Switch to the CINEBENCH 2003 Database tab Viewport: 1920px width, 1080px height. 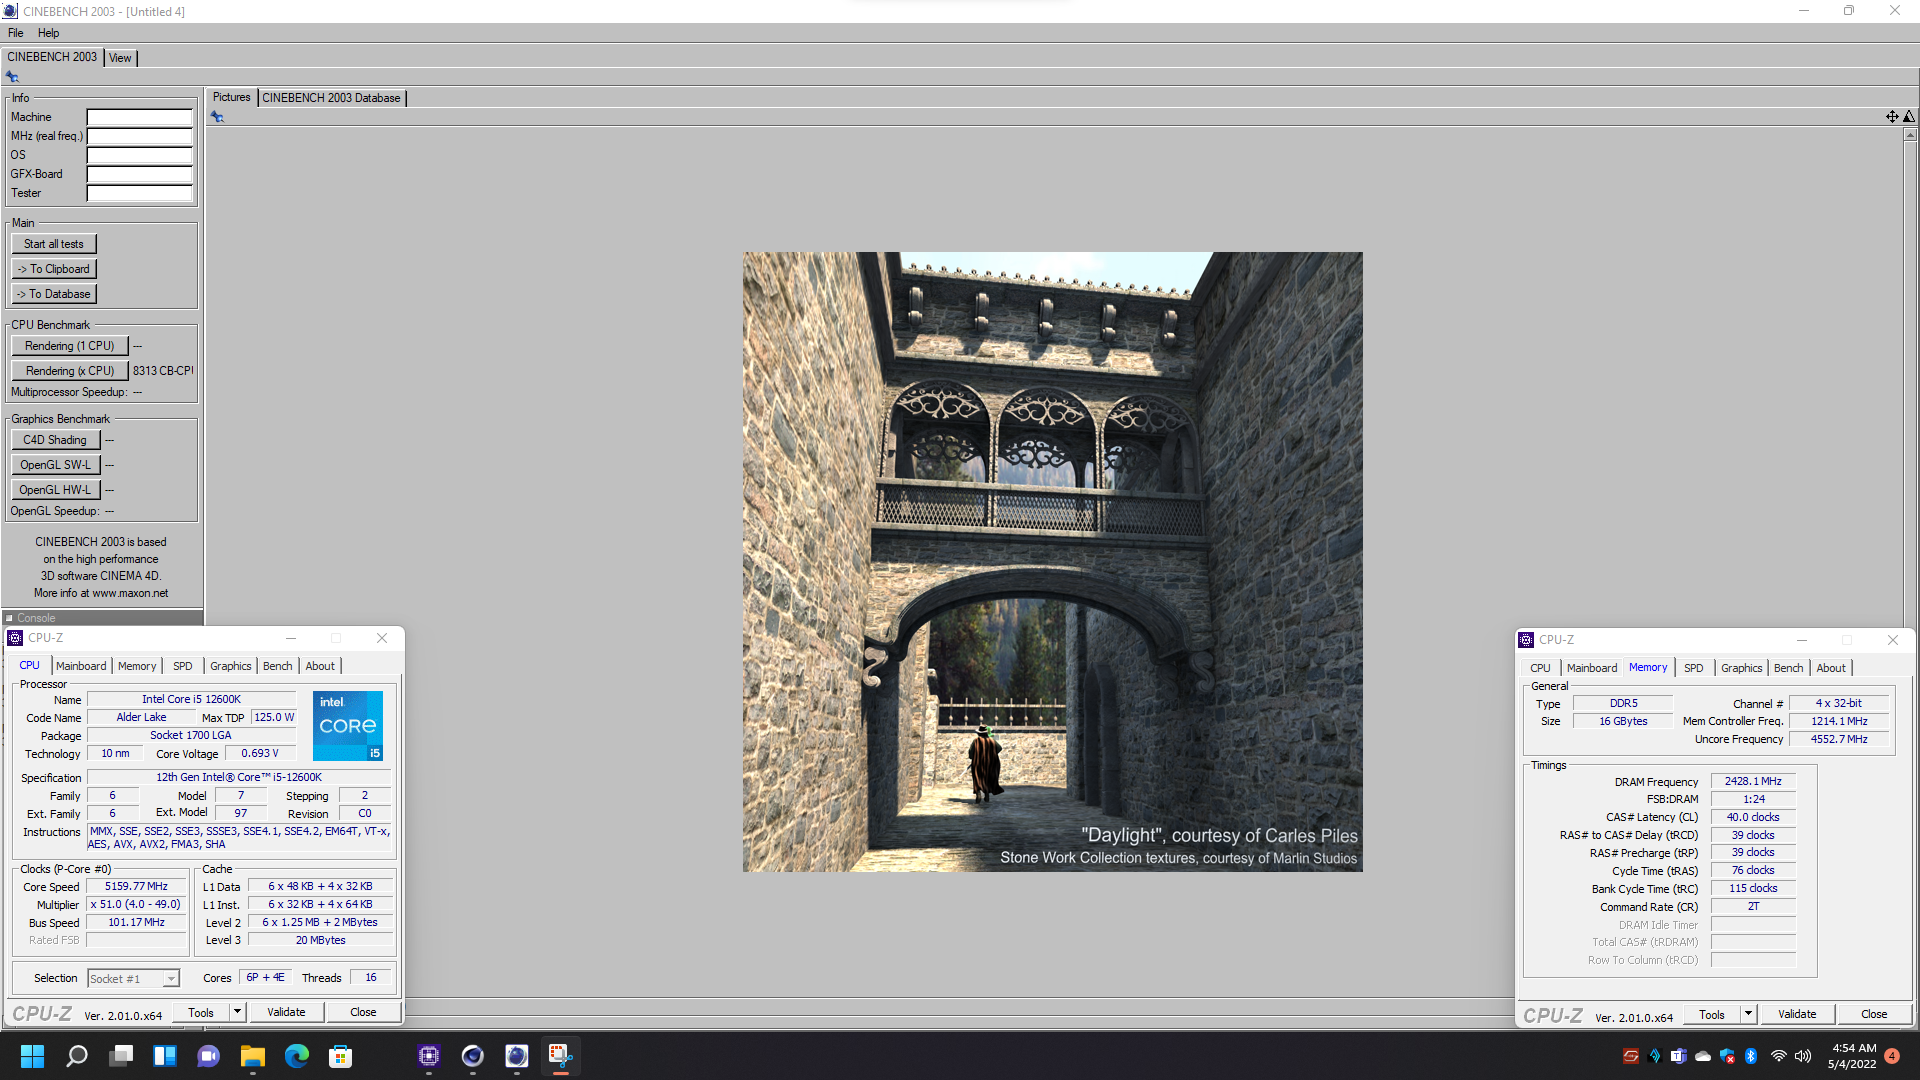pyautogui.click(x=331, y=98)
